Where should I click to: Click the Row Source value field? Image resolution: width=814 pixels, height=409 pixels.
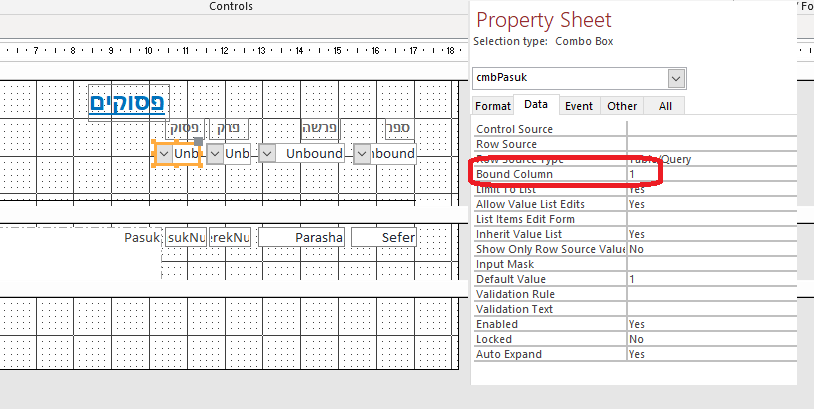pyautogui.click(x=712, y=144)
